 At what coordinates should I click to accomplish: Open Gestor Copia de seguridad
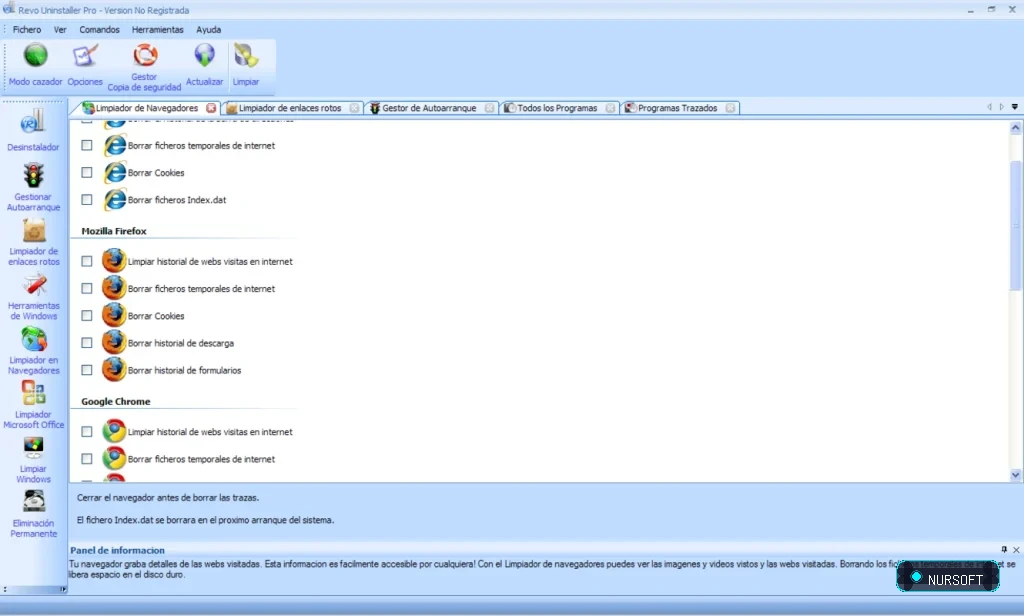point(144,67)
